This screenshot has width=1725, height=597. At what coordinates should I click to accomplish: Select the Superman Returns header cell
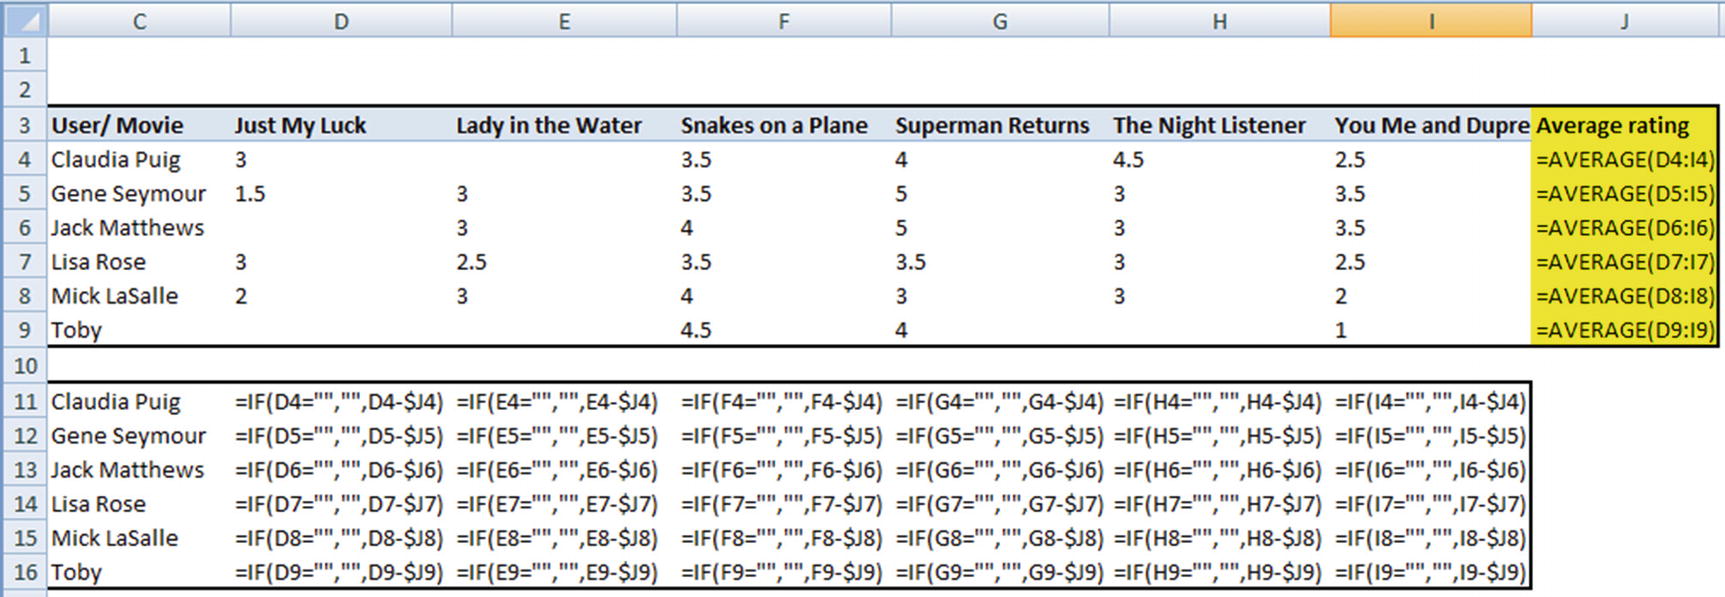(999, 126)
